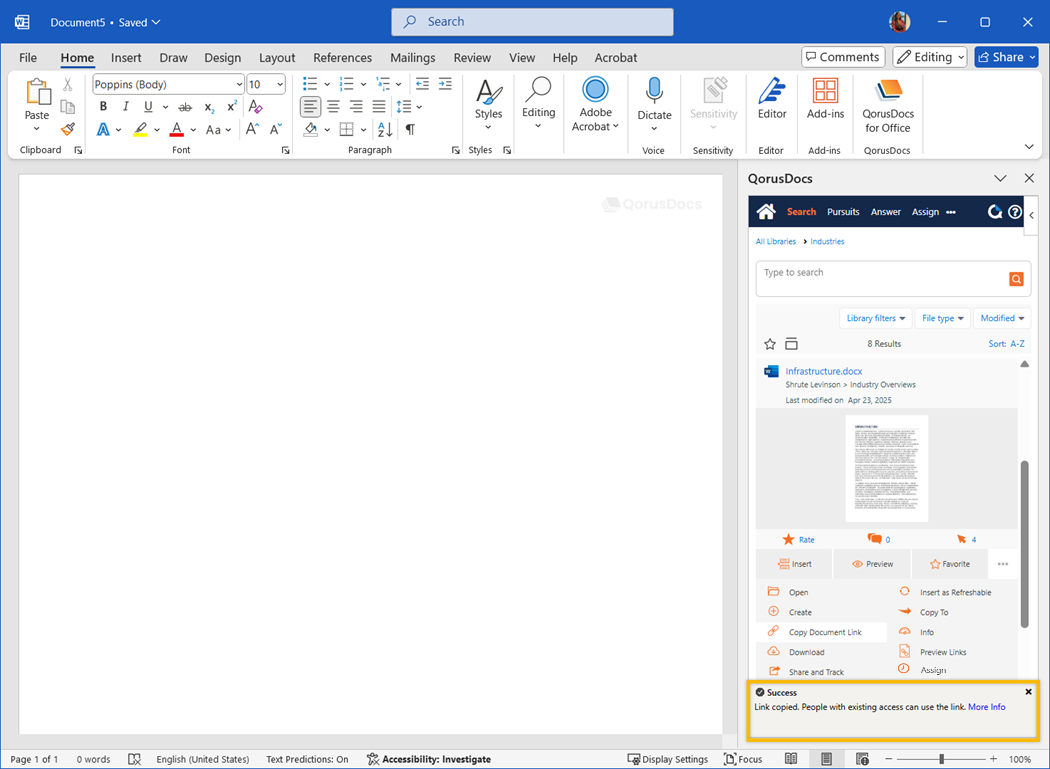This screenshot has width=1050, height=769.
Task: Switch to the References ribbon tab
Action: coord(342,58)
